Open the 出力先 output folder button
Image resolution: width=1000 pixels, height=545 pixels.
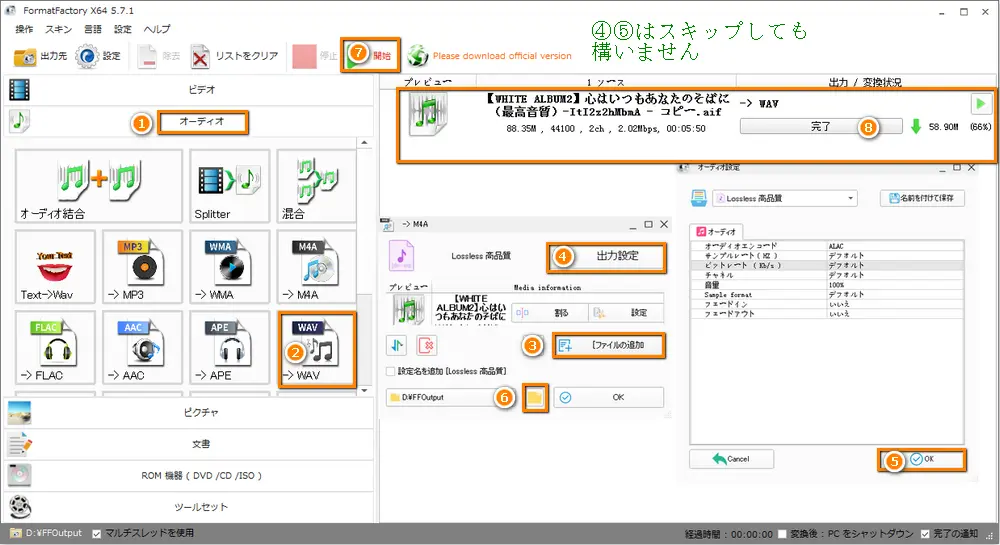(40, 56)
